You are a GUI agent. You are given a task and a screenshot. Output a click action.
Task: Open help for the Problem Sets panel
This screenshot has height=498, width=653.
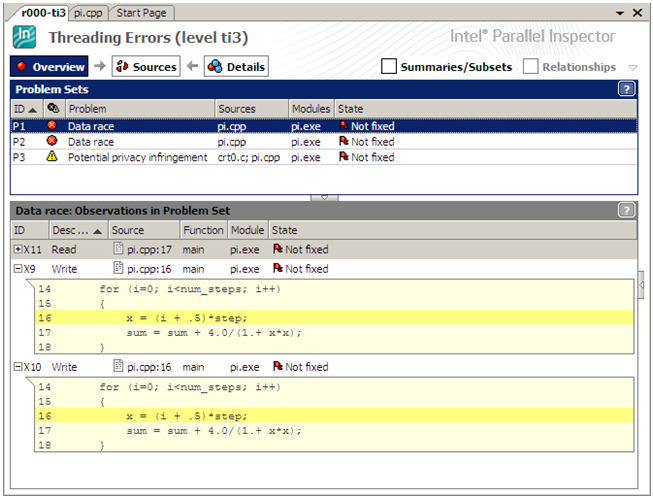click(626, 89)
